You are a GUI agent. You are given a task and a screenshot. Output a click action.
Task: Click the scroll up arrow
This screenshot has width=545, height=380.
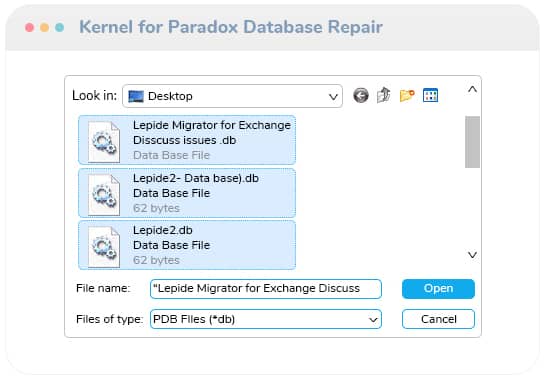472,89
